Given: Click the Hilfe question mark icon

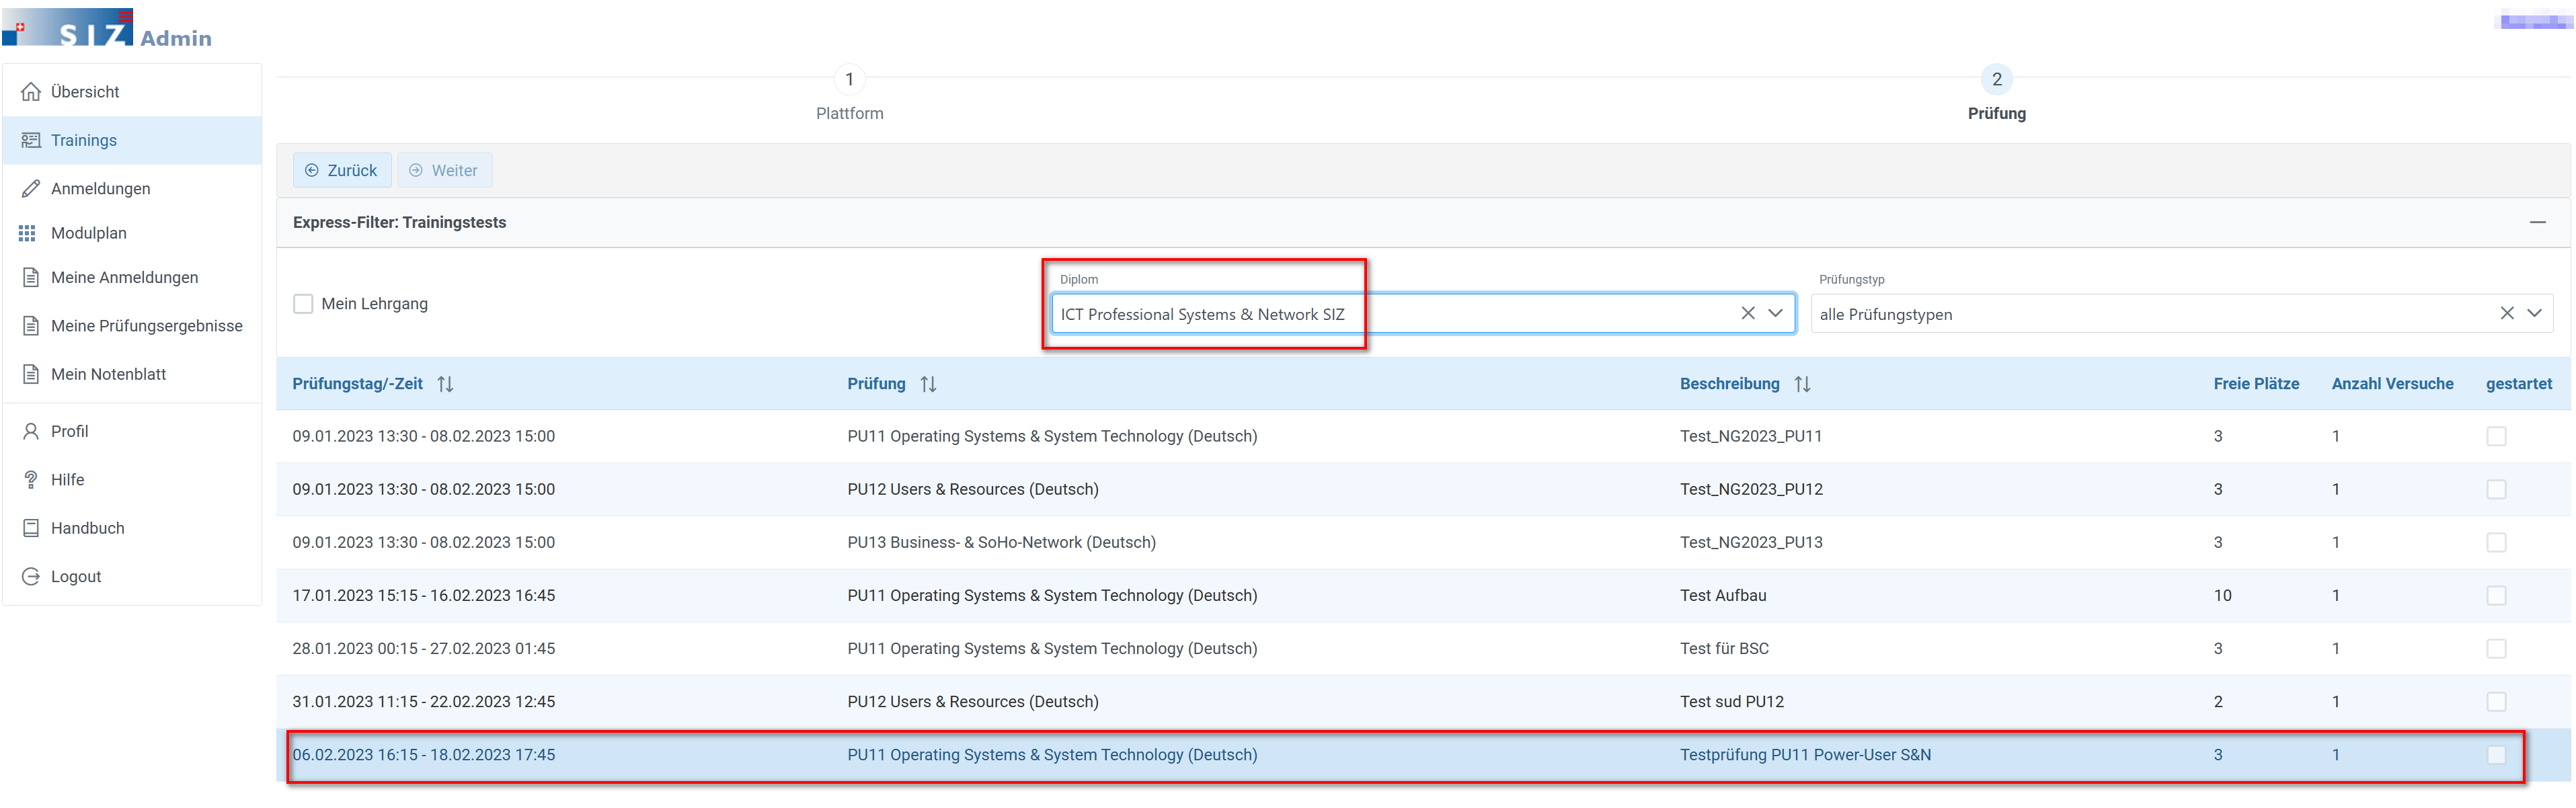Looking at the screenshot, I should pos(31,480).
